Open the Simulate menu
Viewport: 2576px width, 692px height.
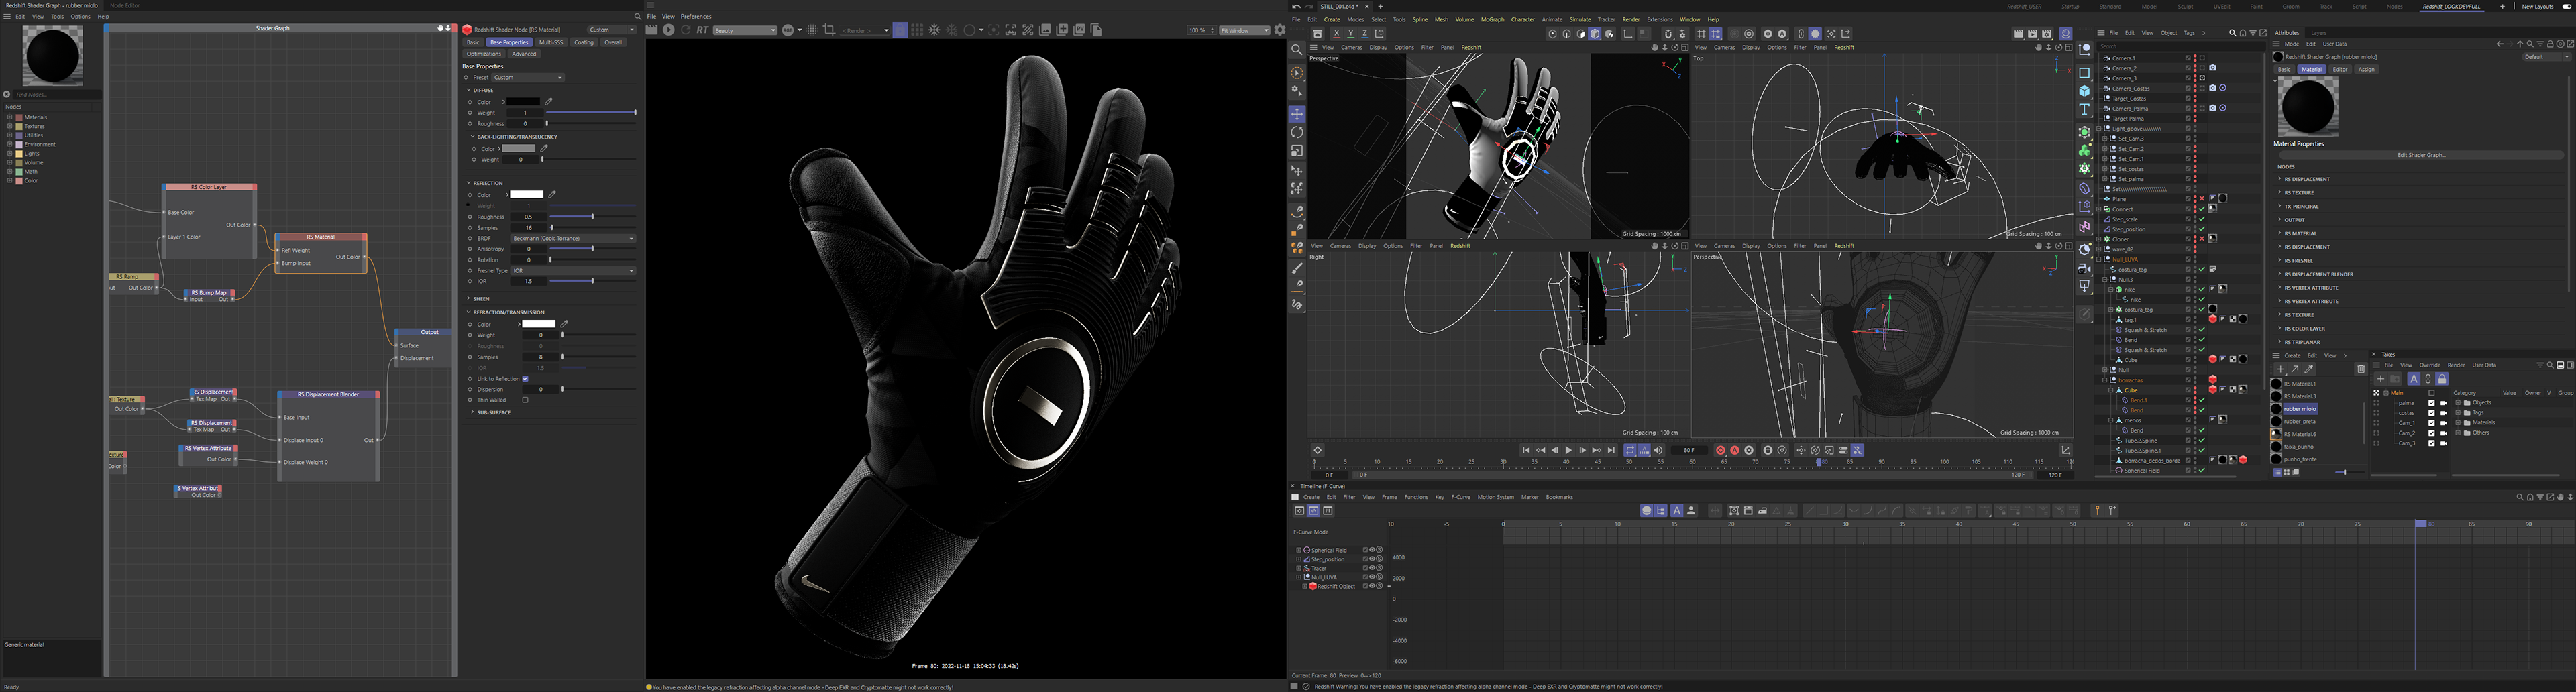pos(1581,19)
